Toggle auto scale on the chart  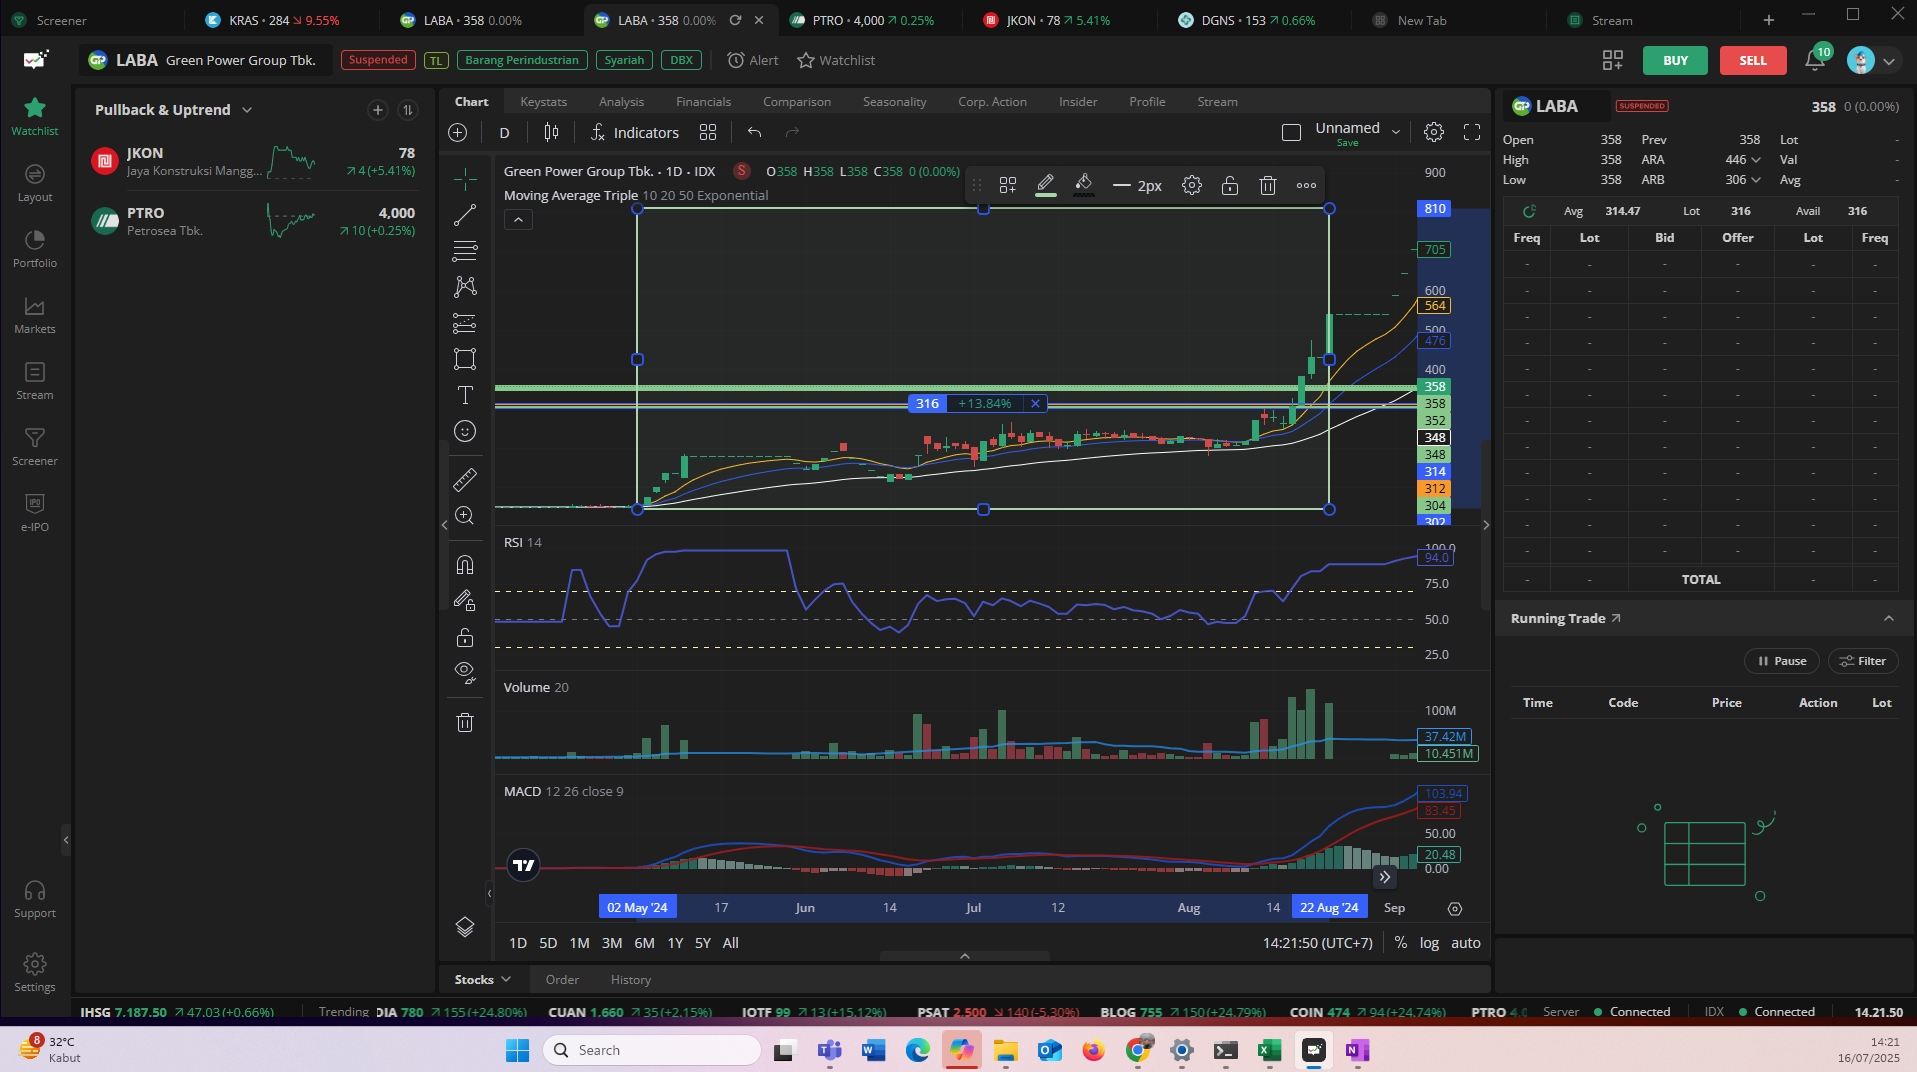pos(1466,943)
